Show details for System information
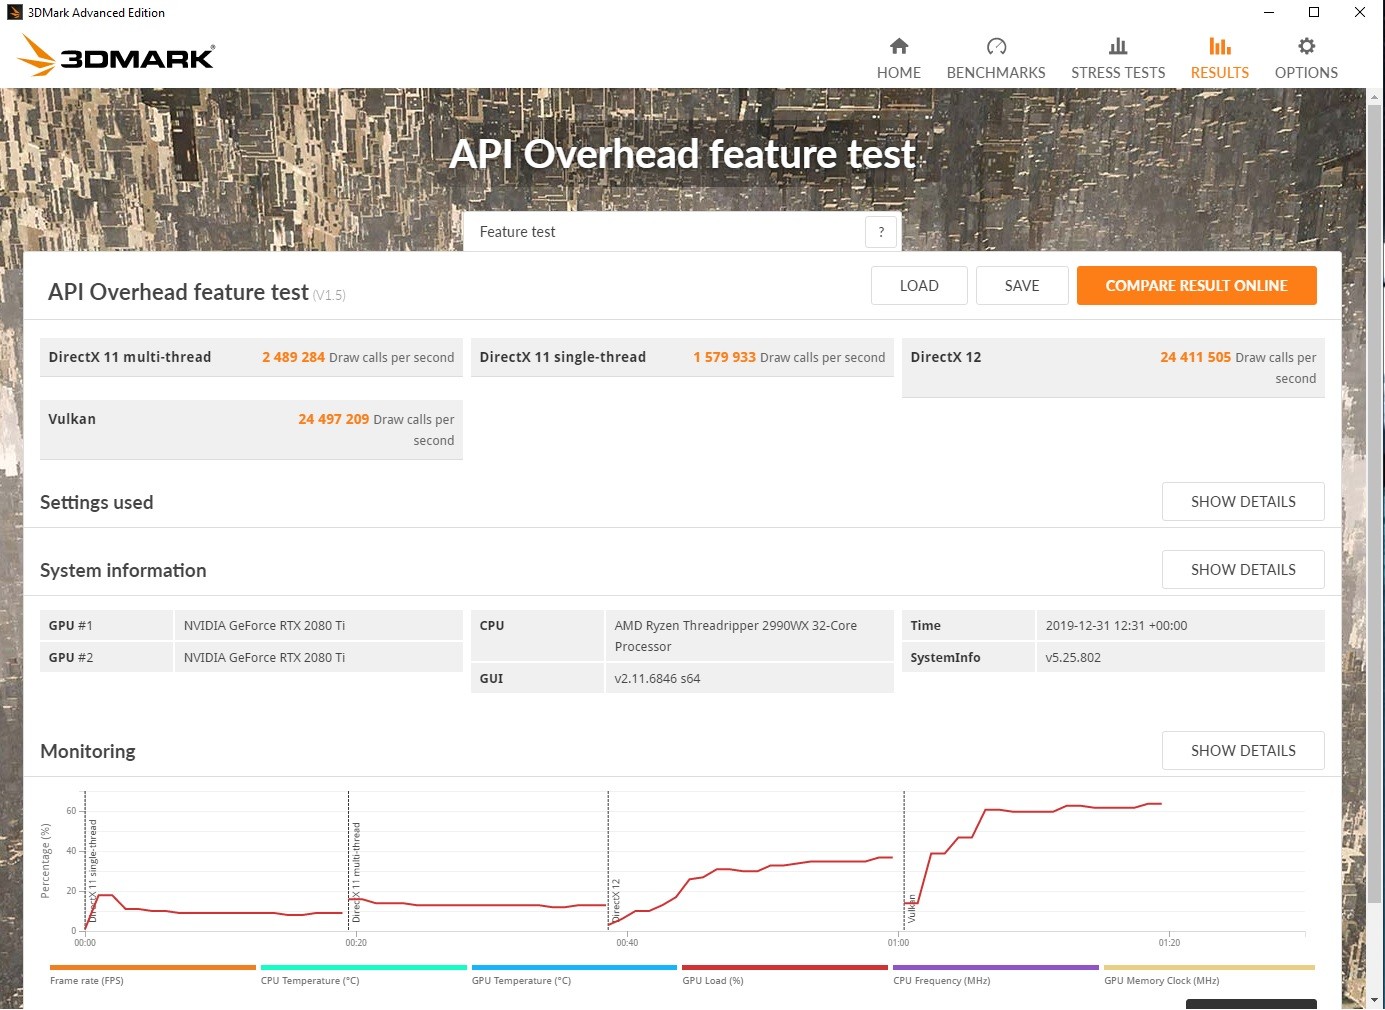Viewport: 1385px width, 1010px height. click(1243, 569)
